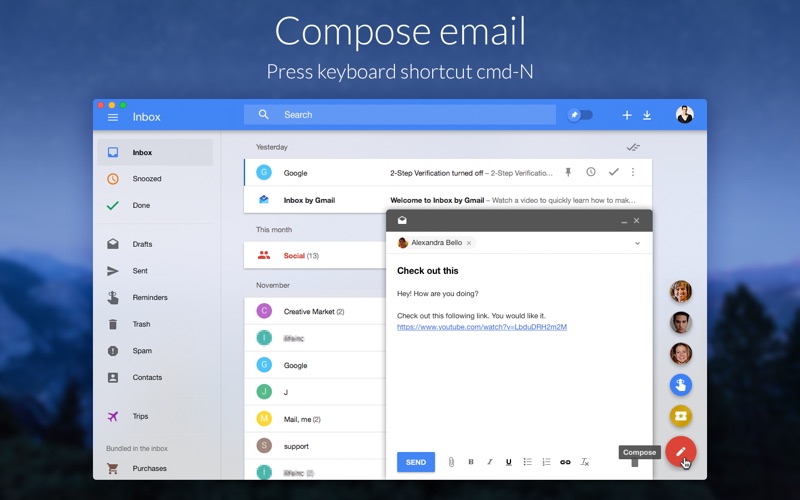Image resolution: width=800 pixels, height=500 pixels.
Task: Open the Trips bundle
Action: (x=155, y=416)
